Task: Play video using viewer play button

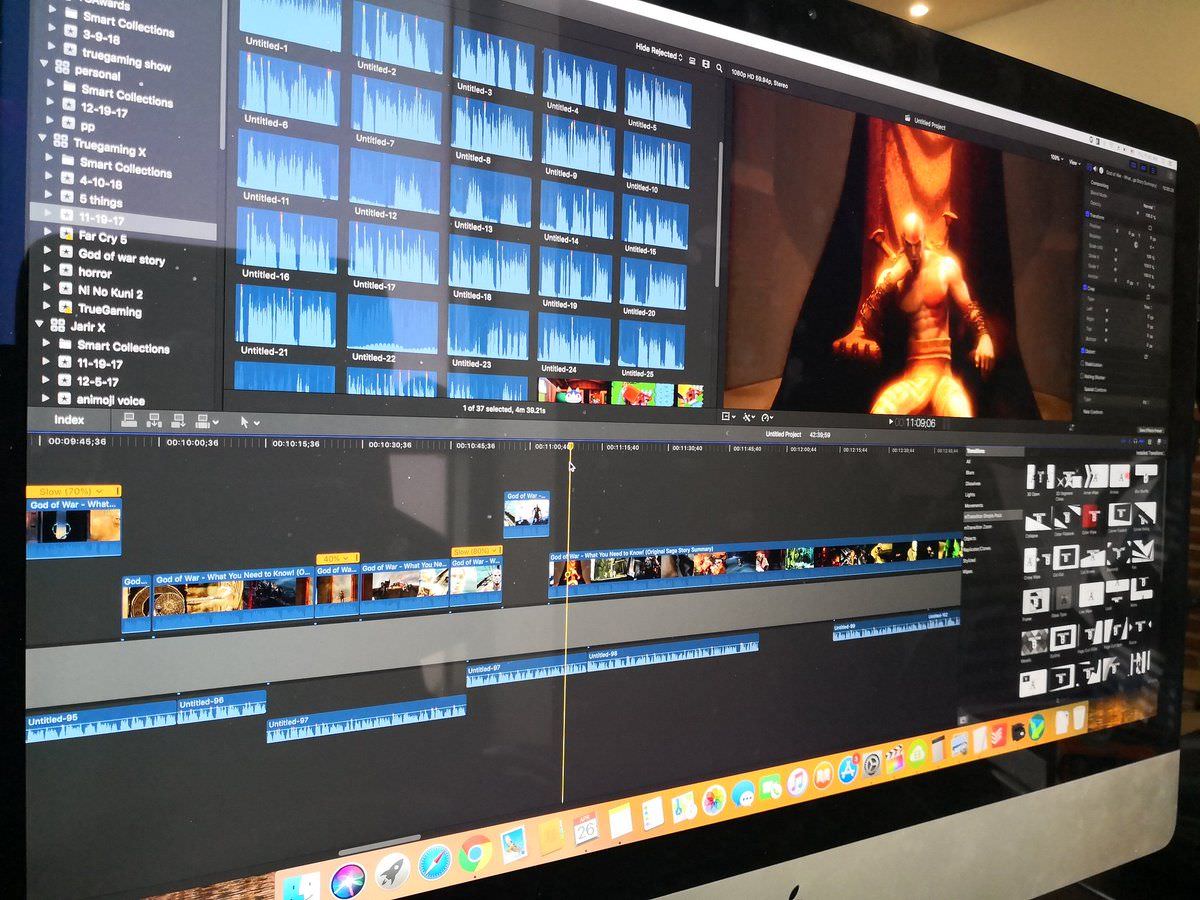Action: [x=891, y=422]
